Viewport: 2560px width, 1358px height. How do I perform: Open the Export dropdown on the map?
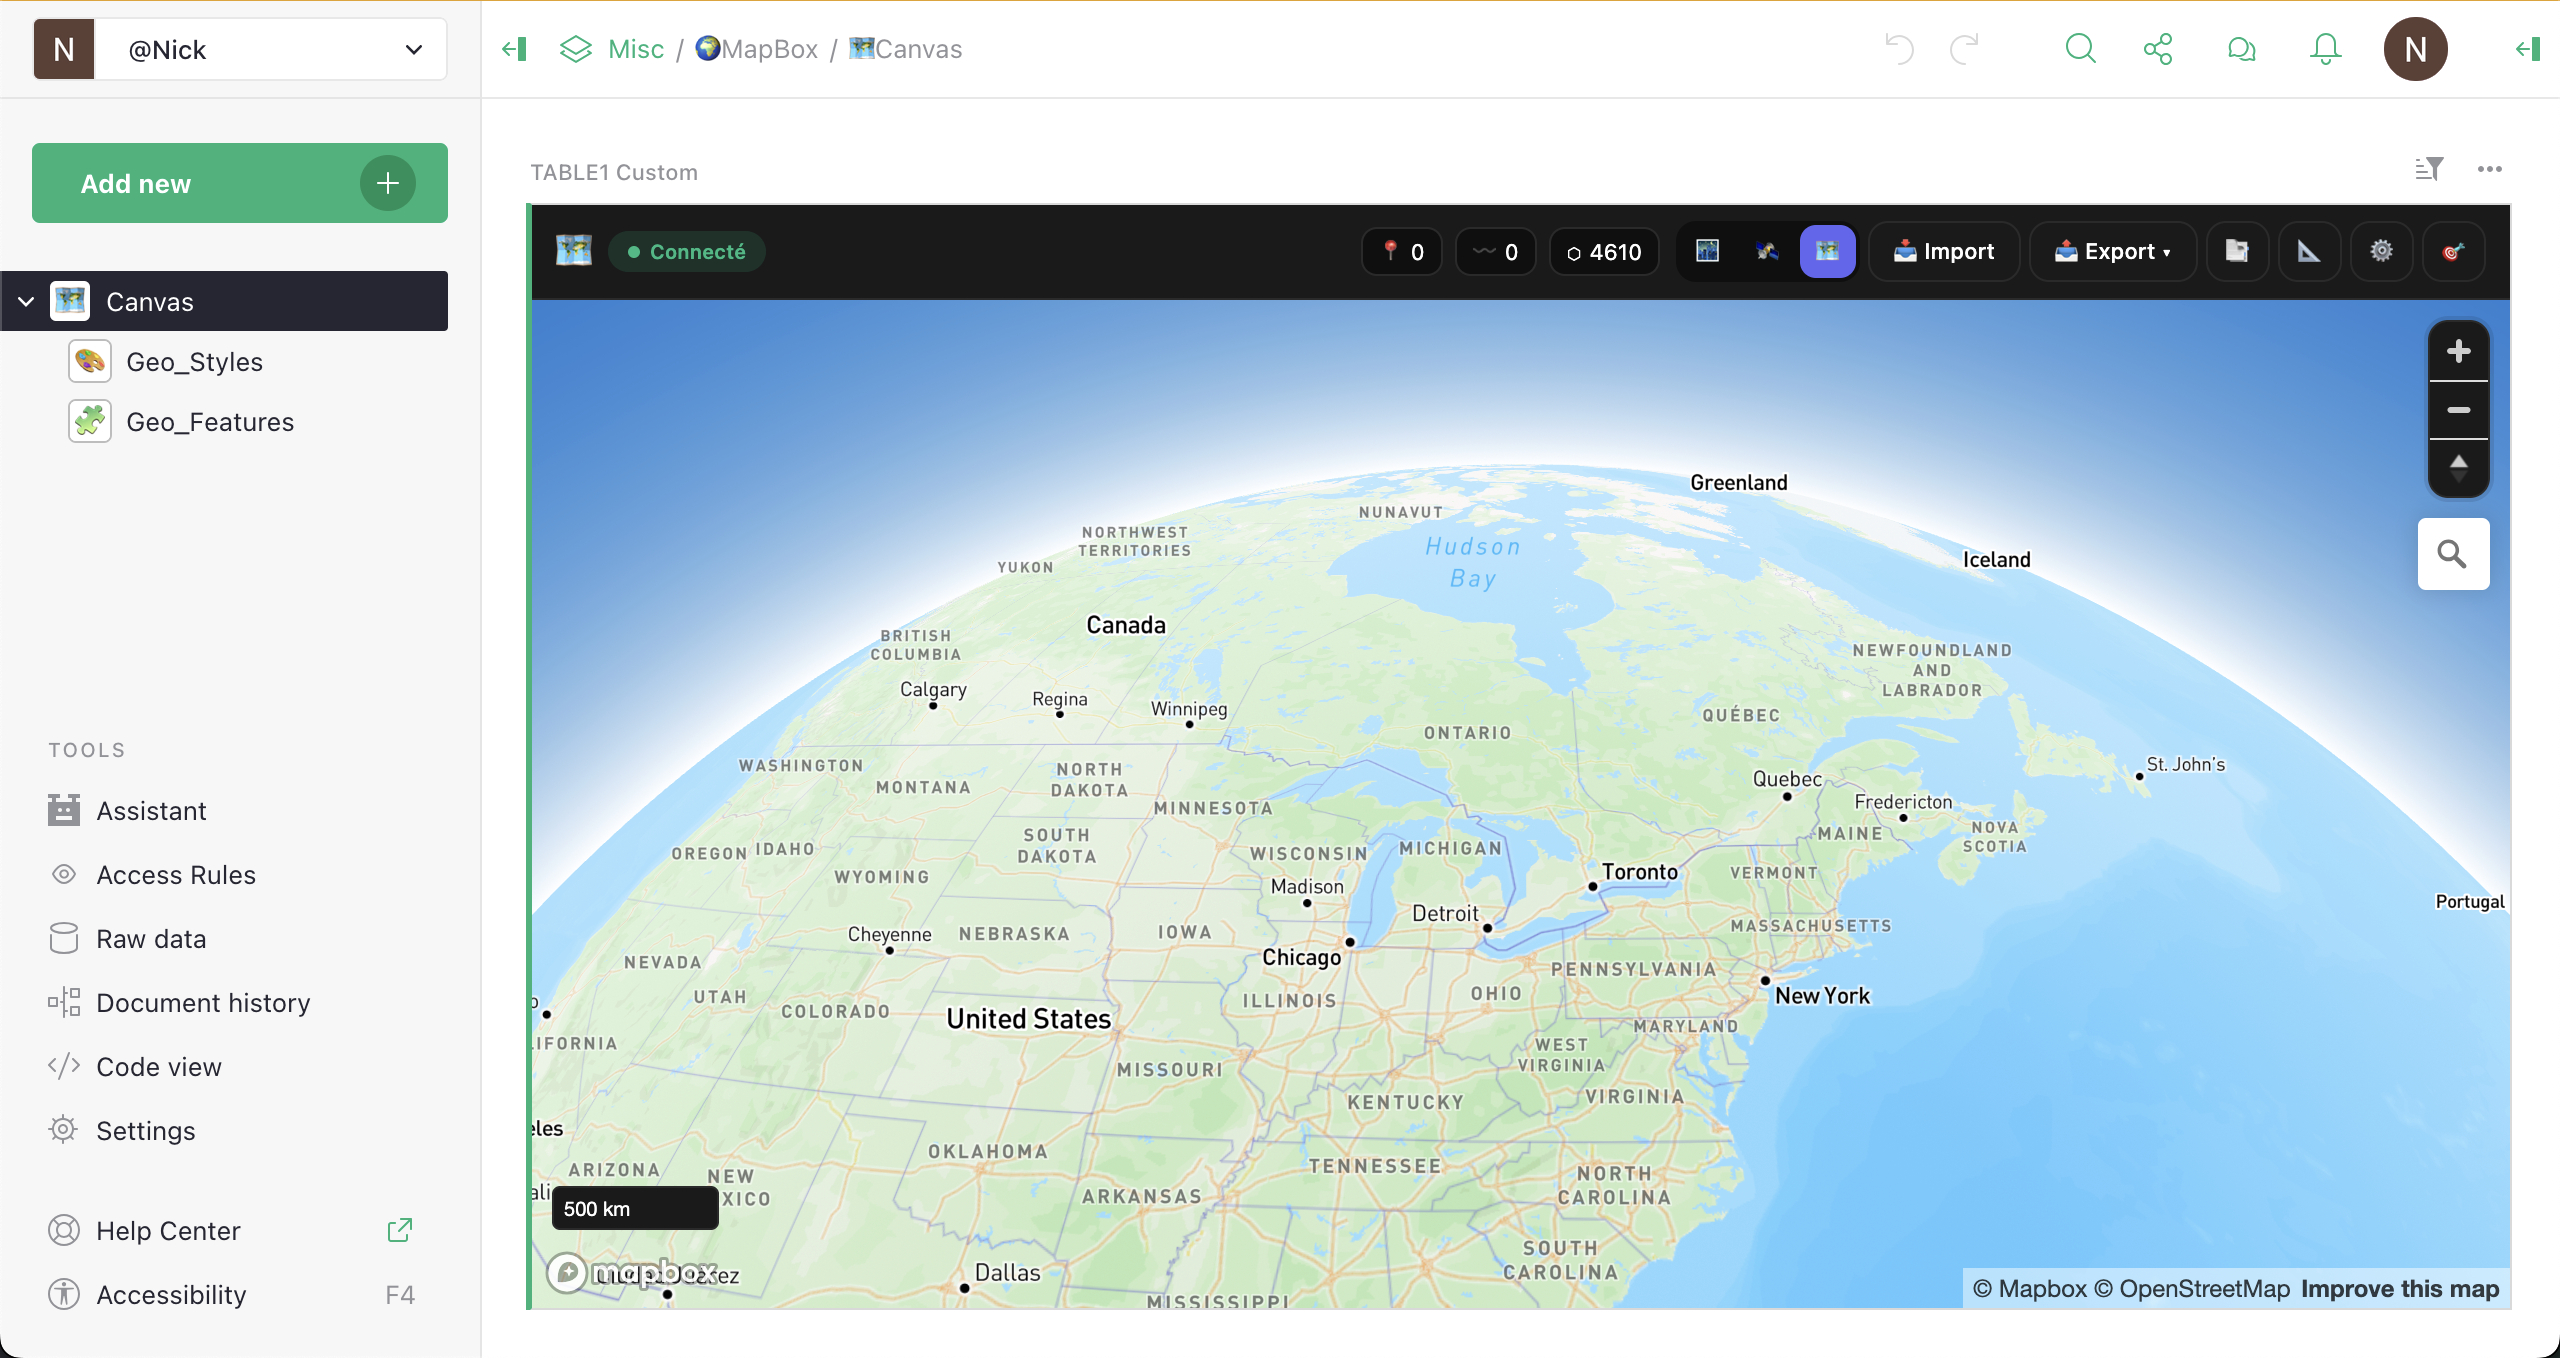pyautogui.click(x=2112, y=251)
